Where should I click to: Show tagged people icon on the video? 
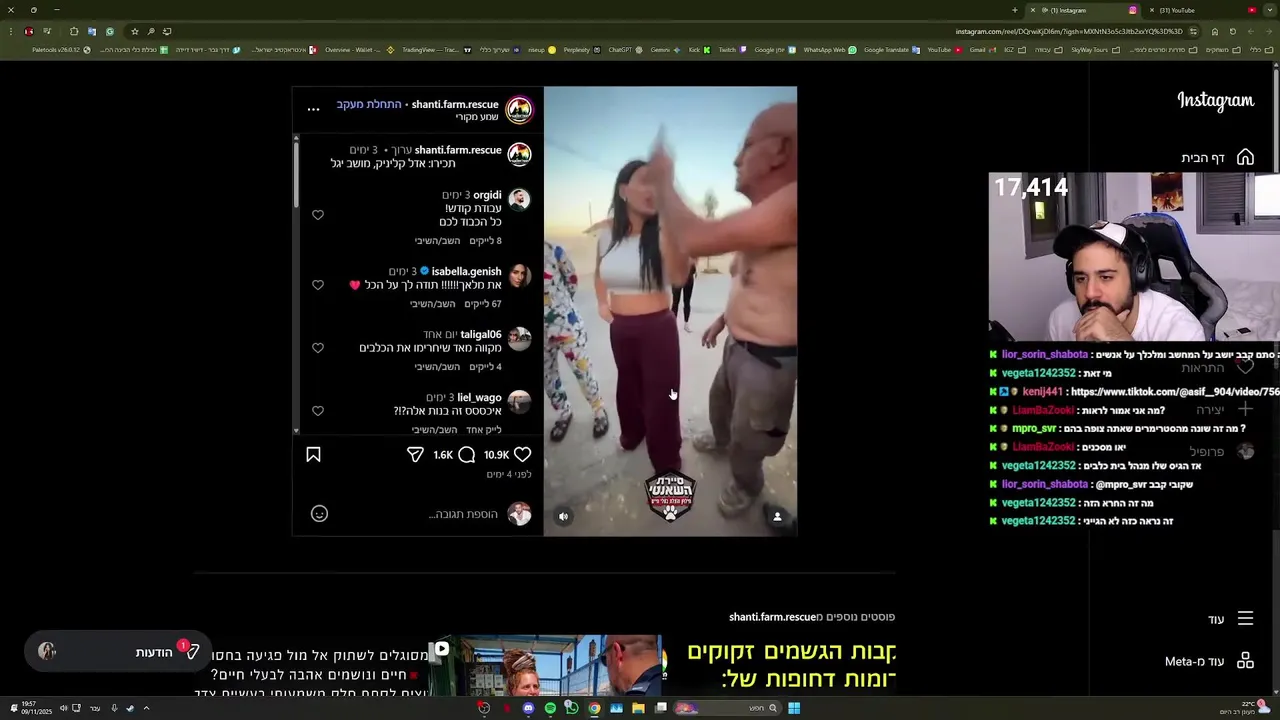coord(777,516)
